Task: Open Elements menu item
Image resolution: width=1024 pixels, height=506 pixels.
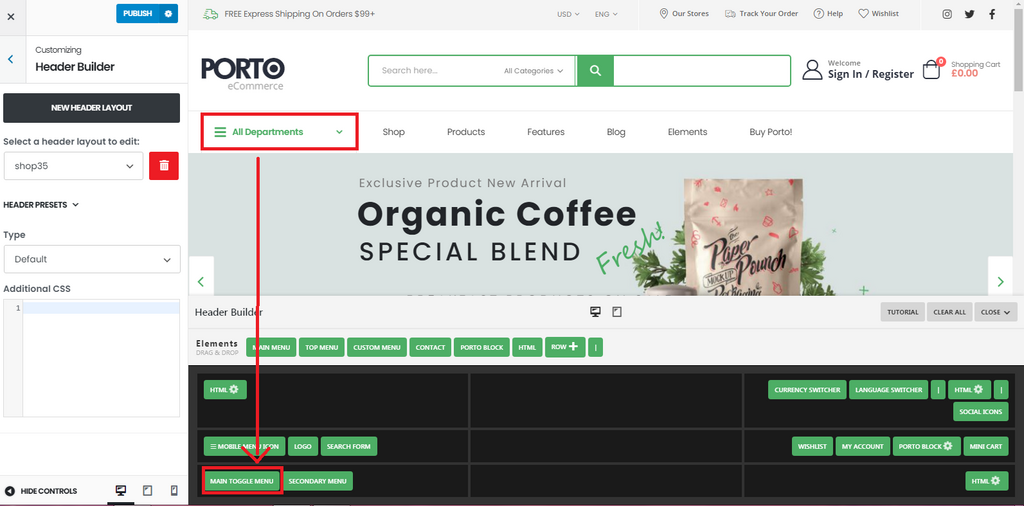Action: point(687,132)
